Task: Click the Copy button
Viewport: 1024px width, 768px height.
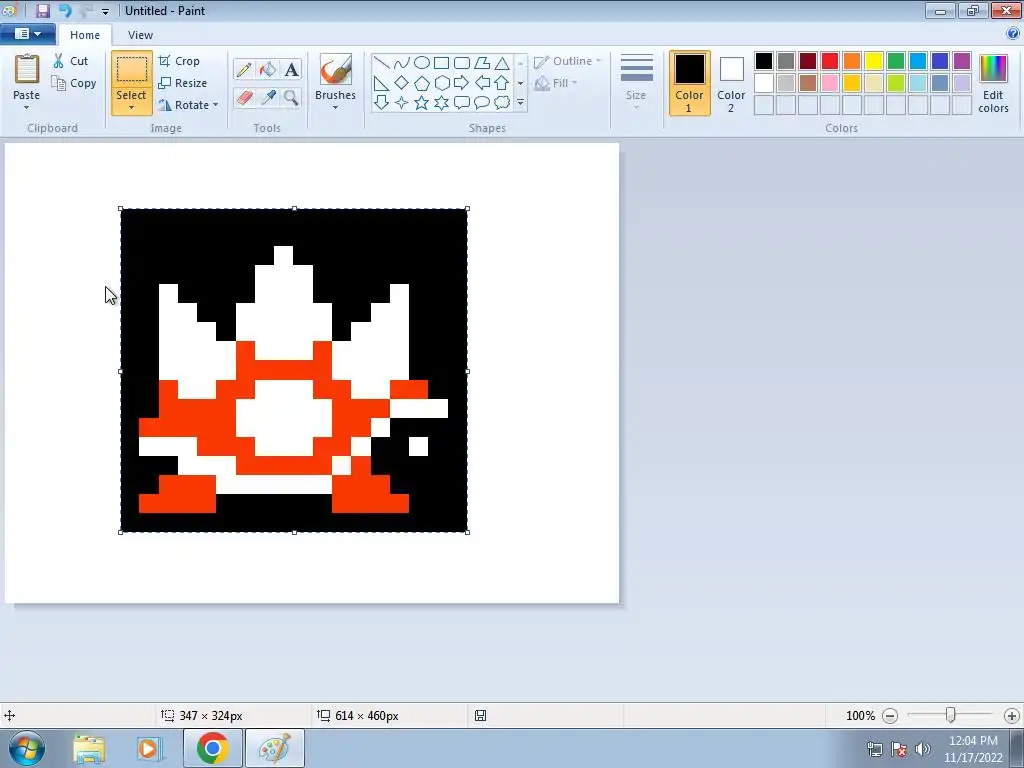Action: 74,83
